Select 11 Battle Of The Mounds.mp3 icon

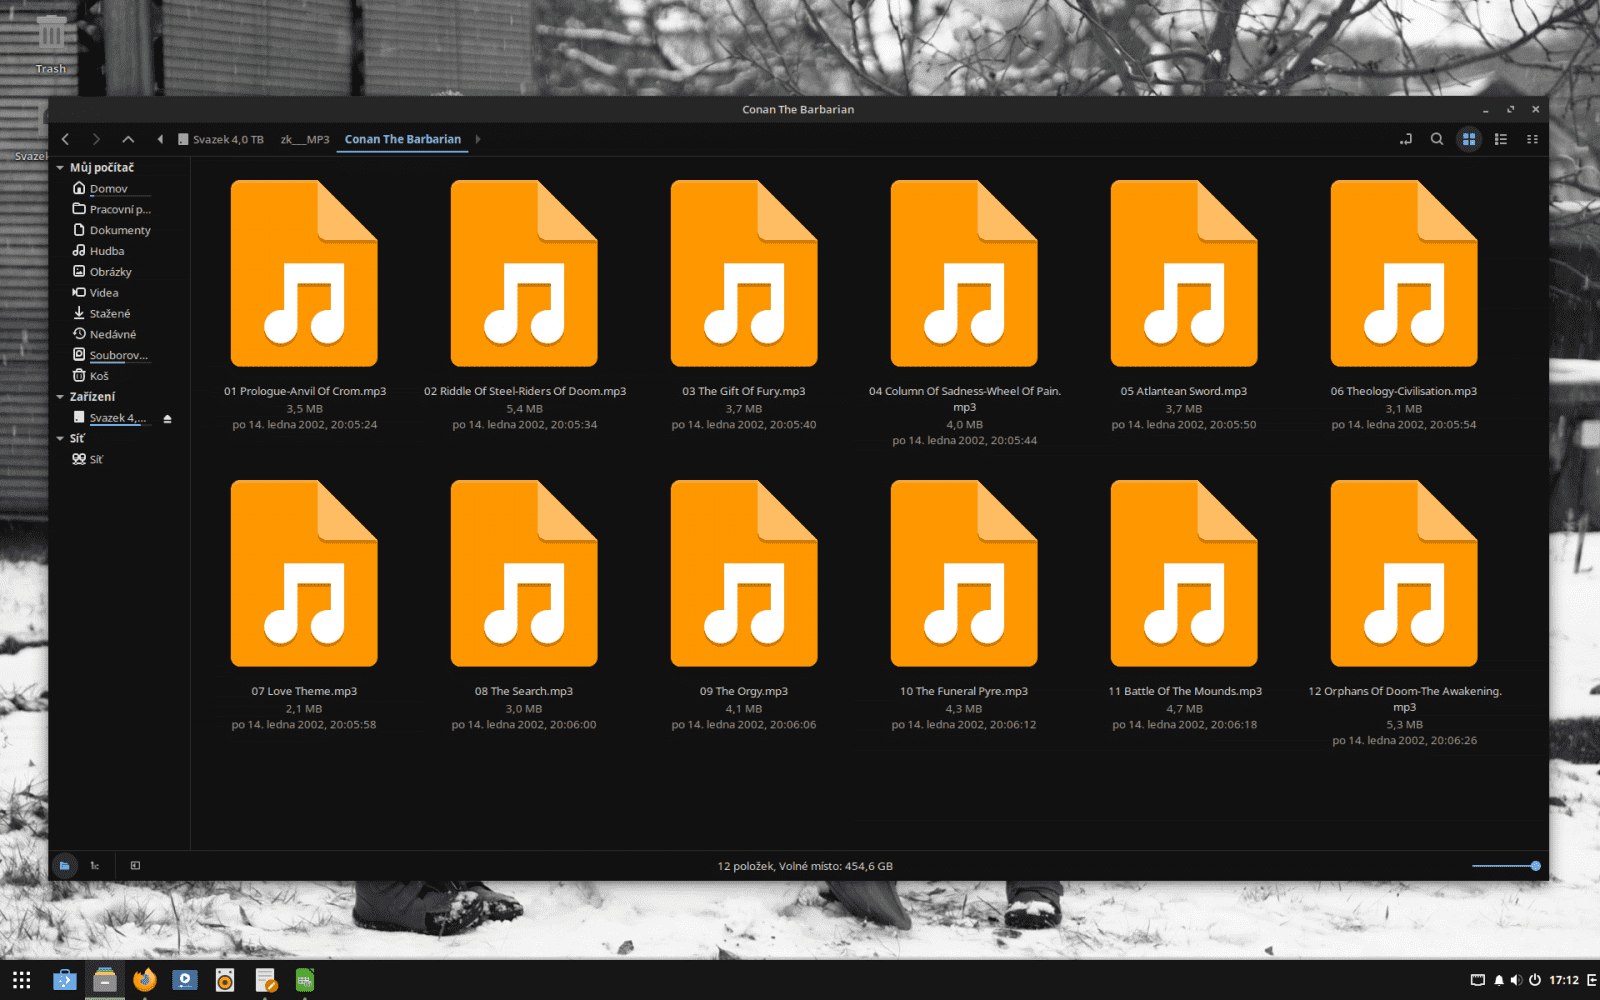[x=1184, y=573]
